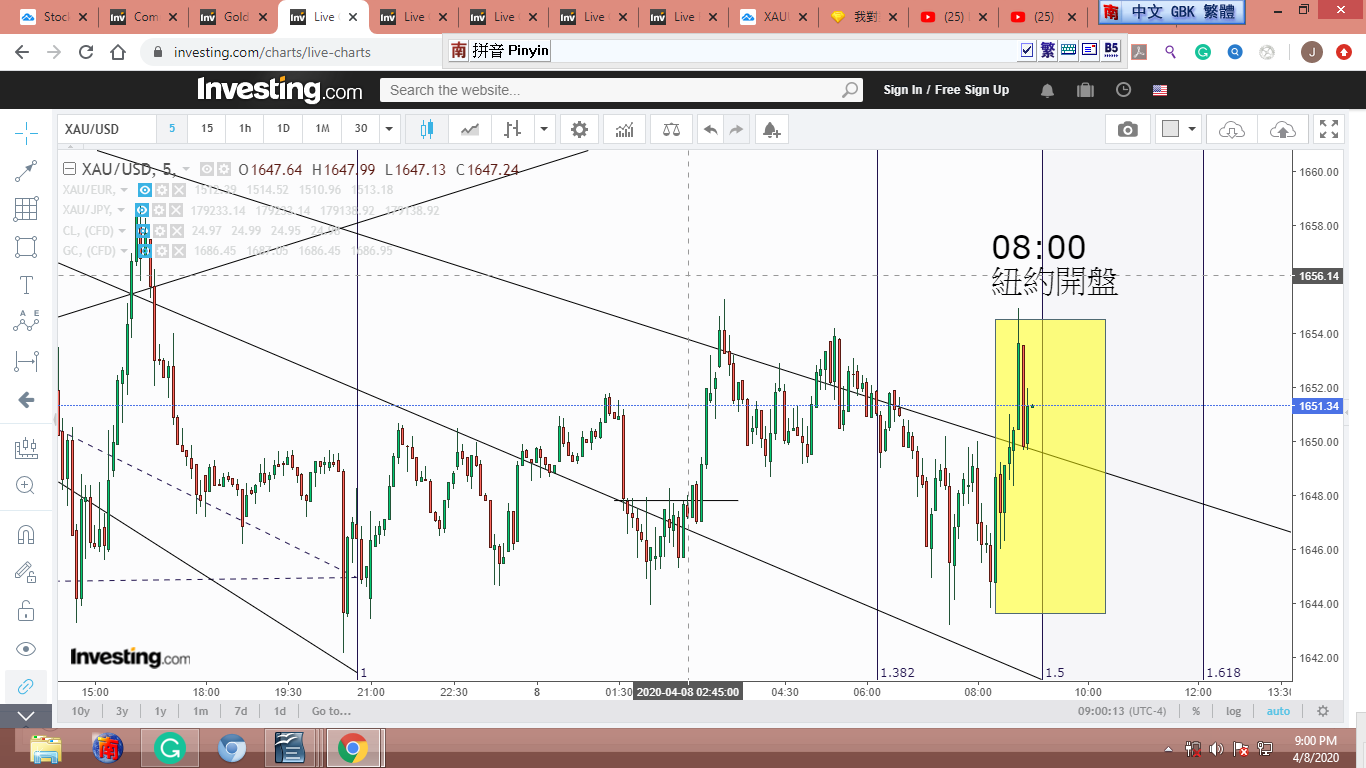Toggle hide all drawings eye icon
This screenshot has height=768, width=1366.
(x=27, y=648)
